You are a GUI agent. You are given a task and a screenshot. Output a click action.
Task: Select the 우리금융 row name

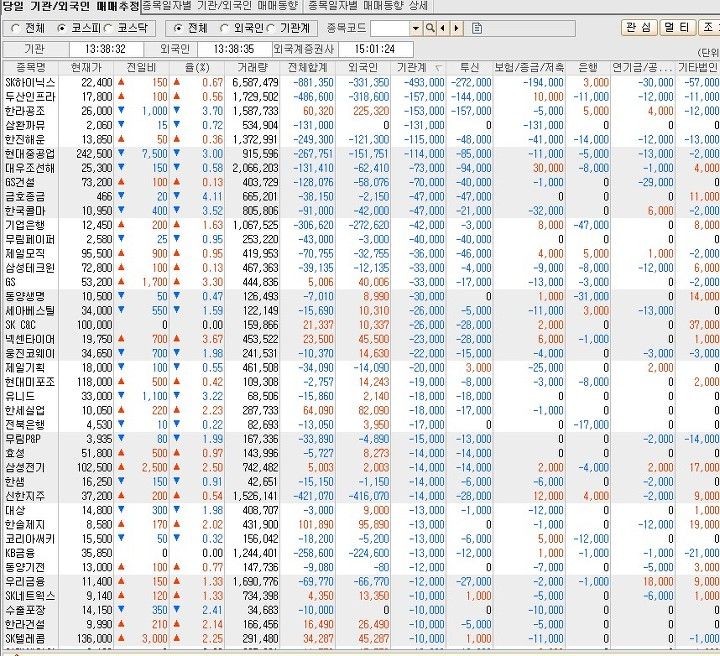[25, 581]
